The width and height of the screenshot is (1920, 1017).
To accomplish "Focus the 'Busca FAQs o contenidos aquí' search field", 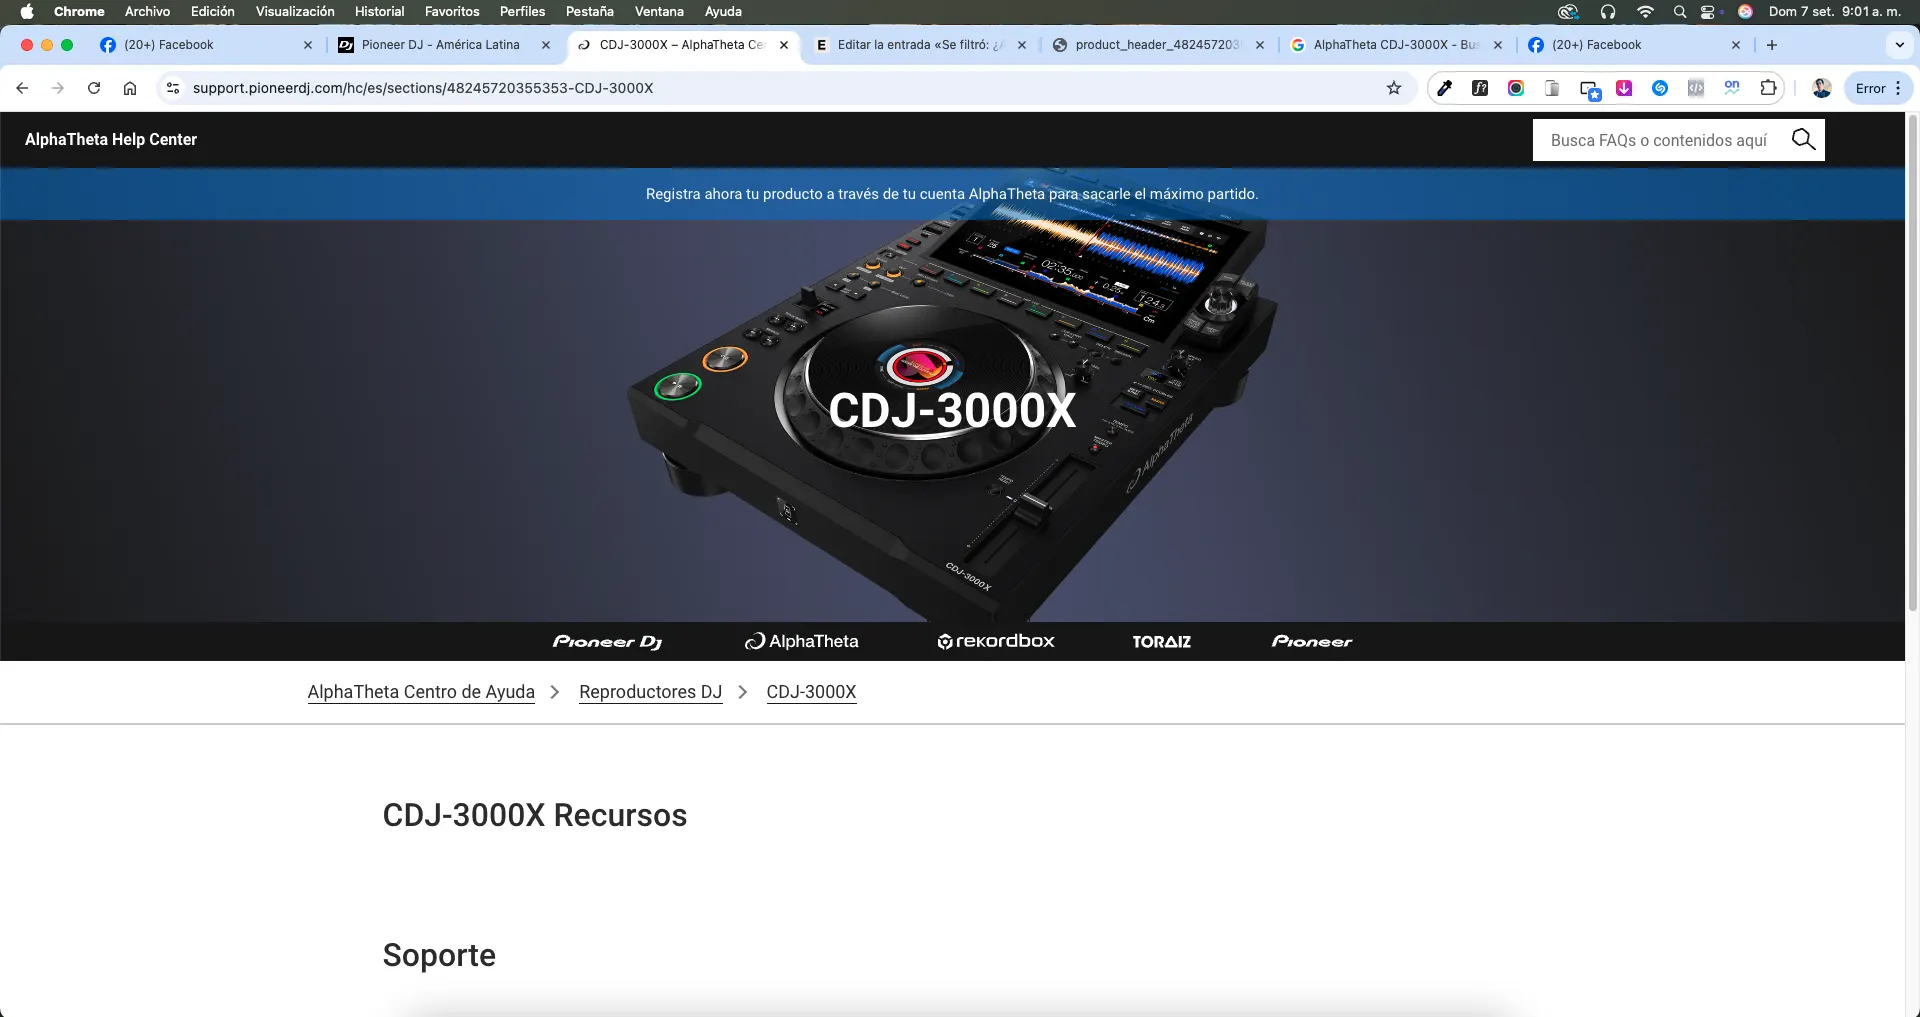I will tap(1660, 140).
